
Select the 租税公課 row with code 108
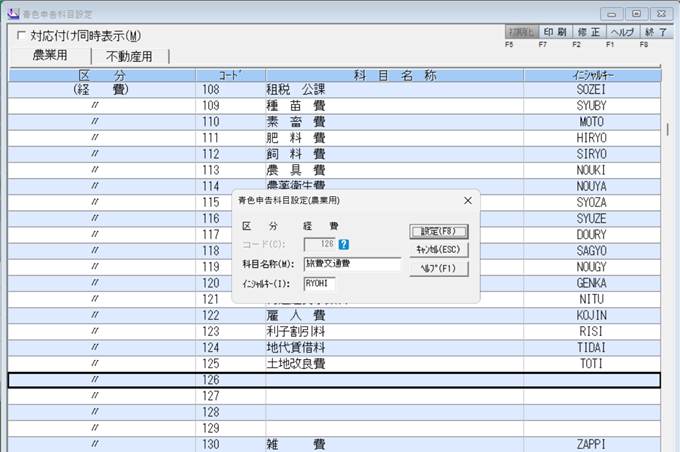(334, 90)
